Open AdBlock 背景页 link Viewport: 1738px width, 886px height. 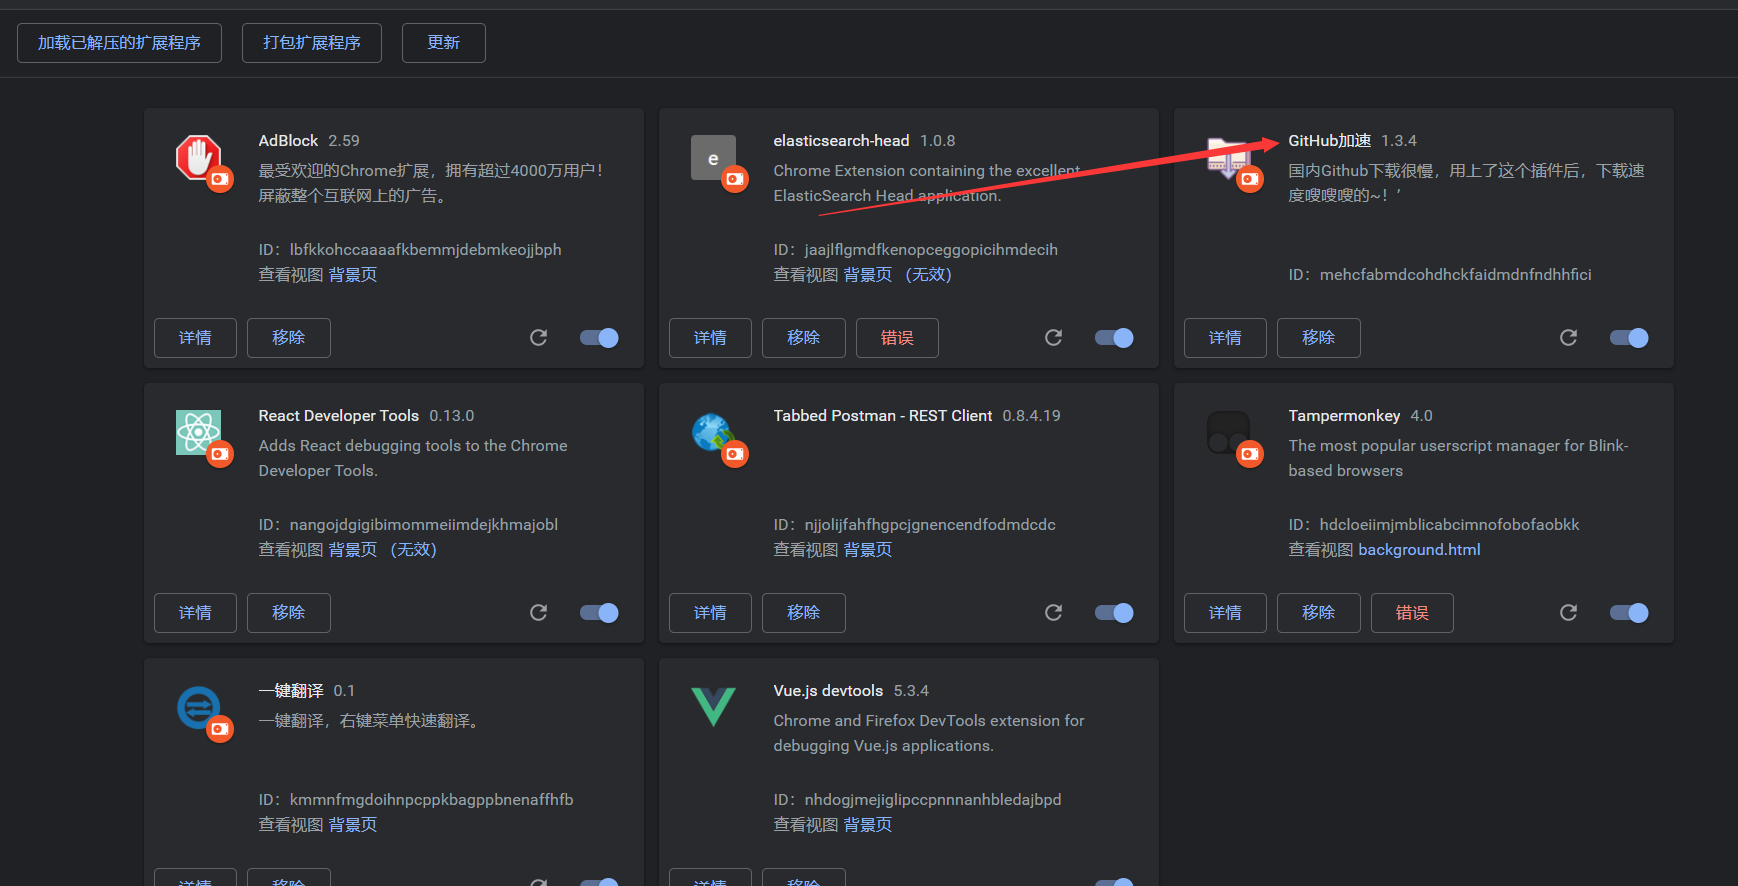tap(353, 275)
